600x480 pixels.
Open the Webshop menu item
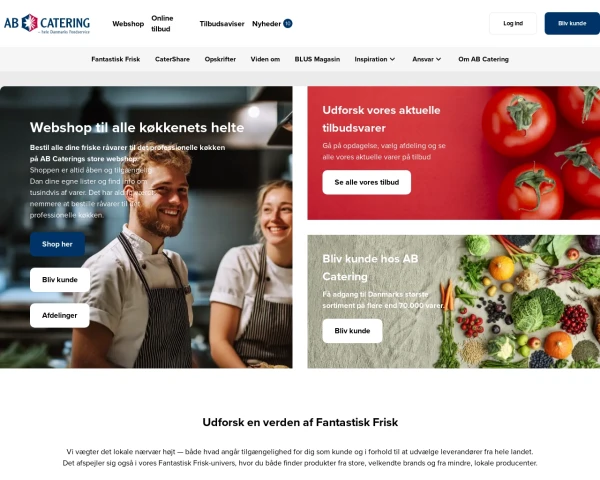(128, 24)
